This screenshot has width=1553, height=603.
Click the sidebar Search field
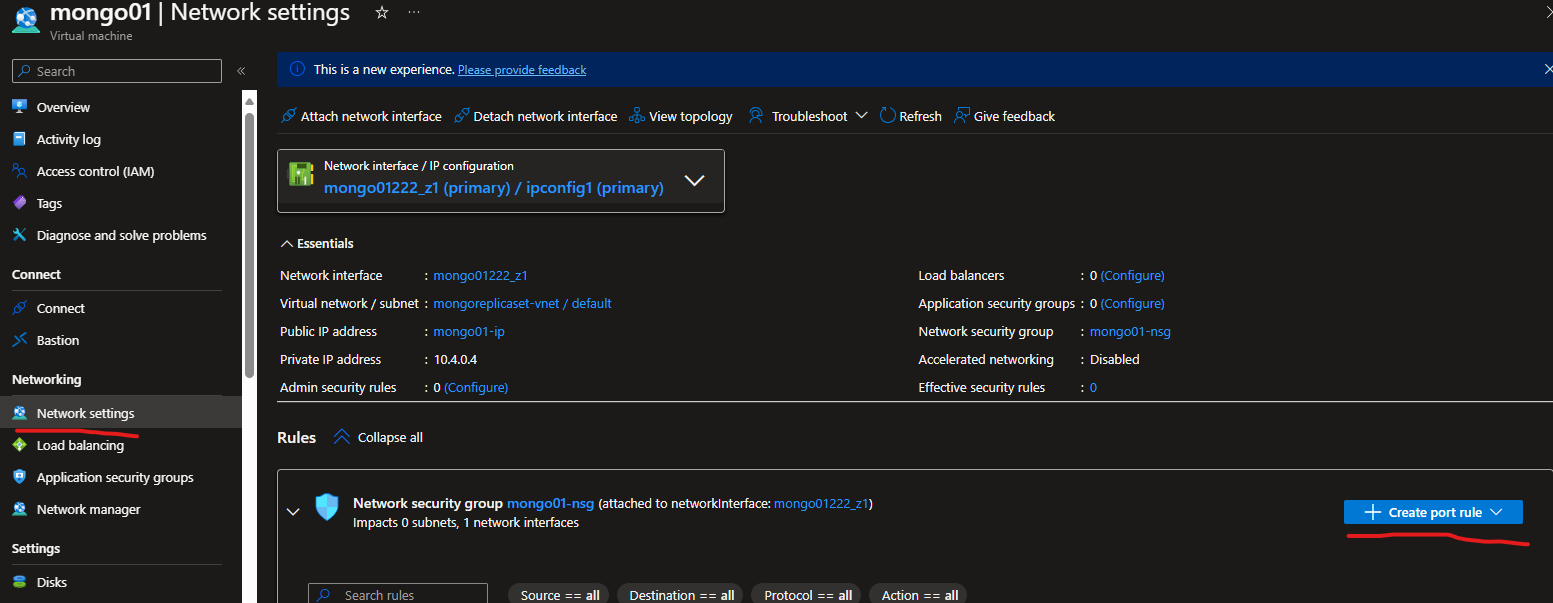tap(117, 71)
